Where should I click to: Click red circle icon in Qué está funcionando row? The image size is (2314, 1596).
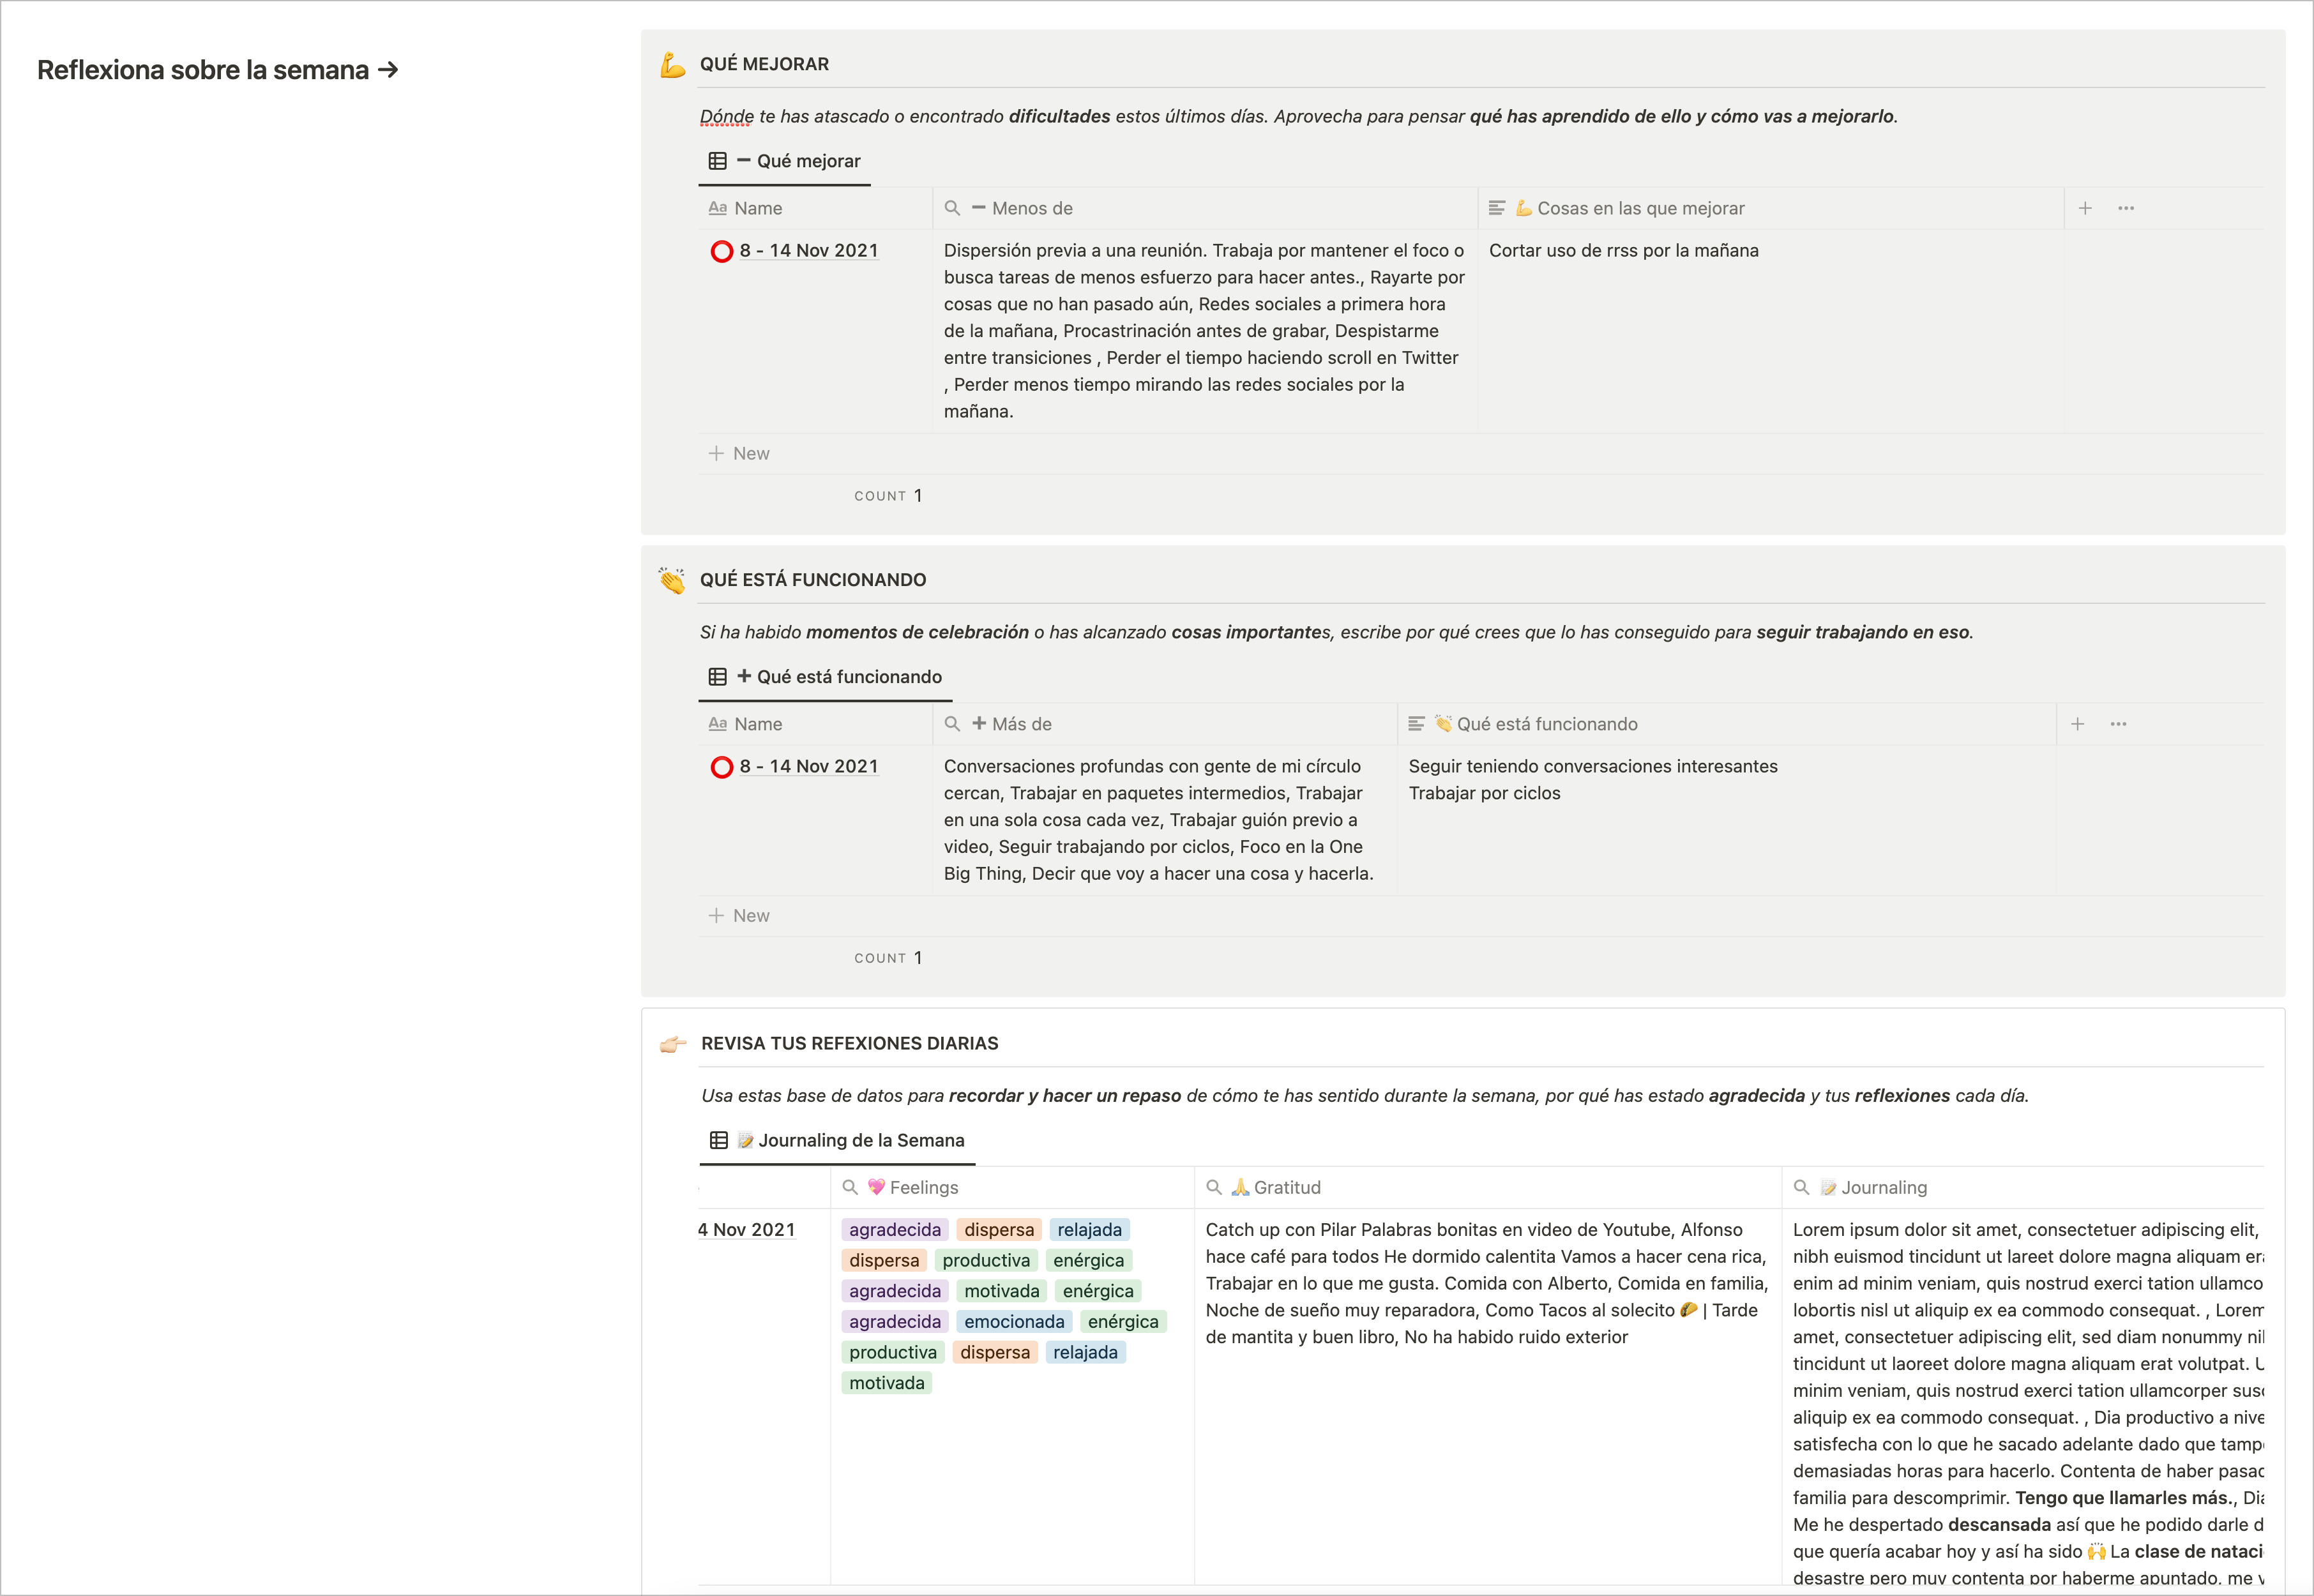721,767
